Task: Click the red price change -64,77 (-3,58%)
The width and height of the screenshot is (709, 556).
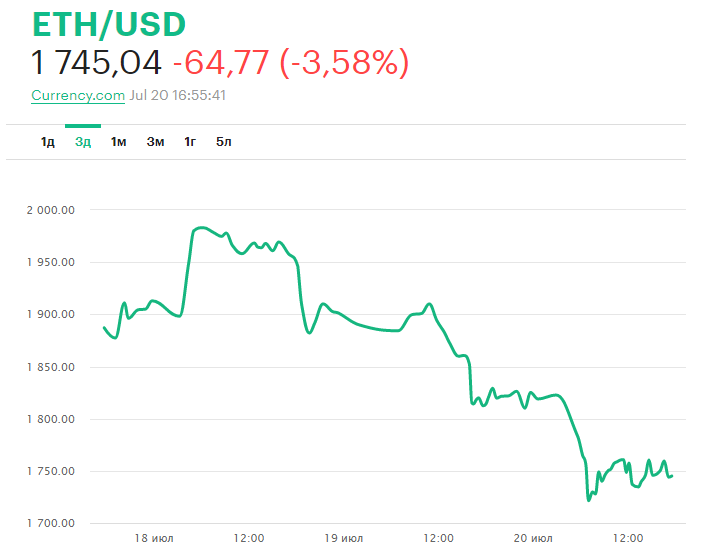Action: (290, 63)
